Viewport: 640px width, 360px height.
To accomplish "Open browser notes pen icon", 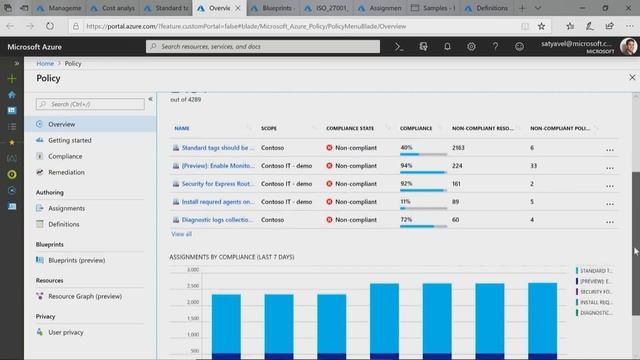I will click(590, 26).
